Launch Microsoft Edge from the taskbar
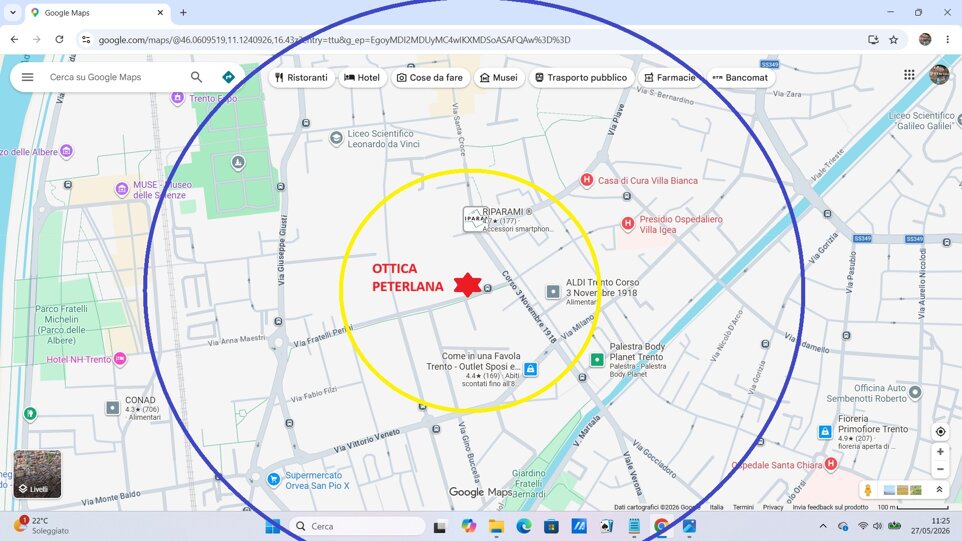The image size is (962, 541). (x=523, y=526)
